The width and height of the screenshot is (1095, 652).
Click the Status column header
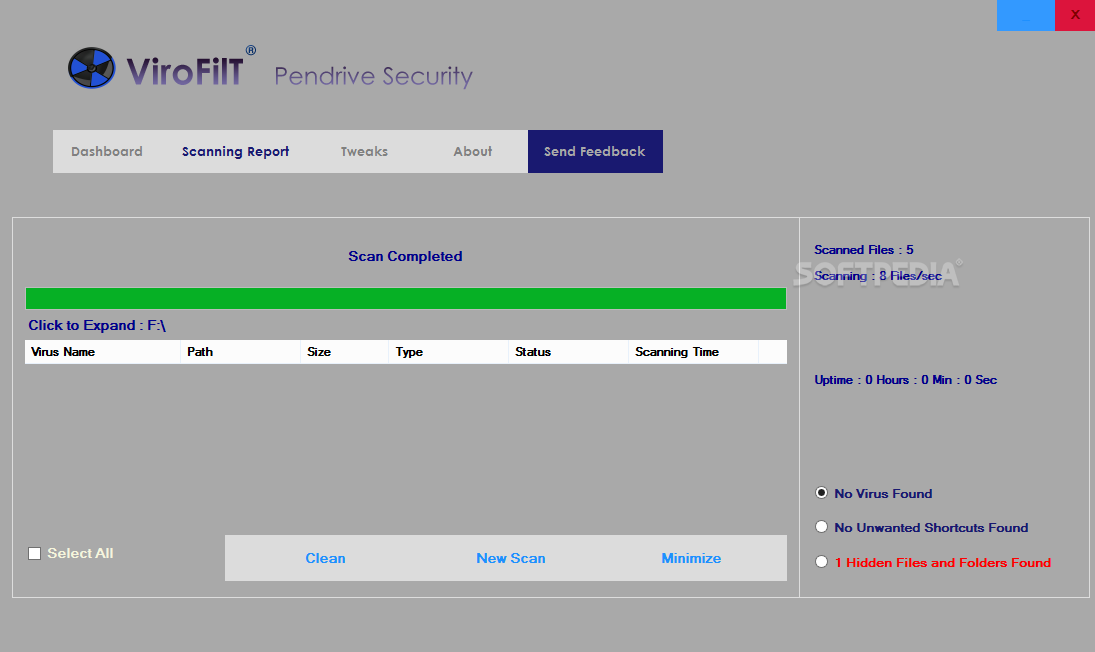568,352
